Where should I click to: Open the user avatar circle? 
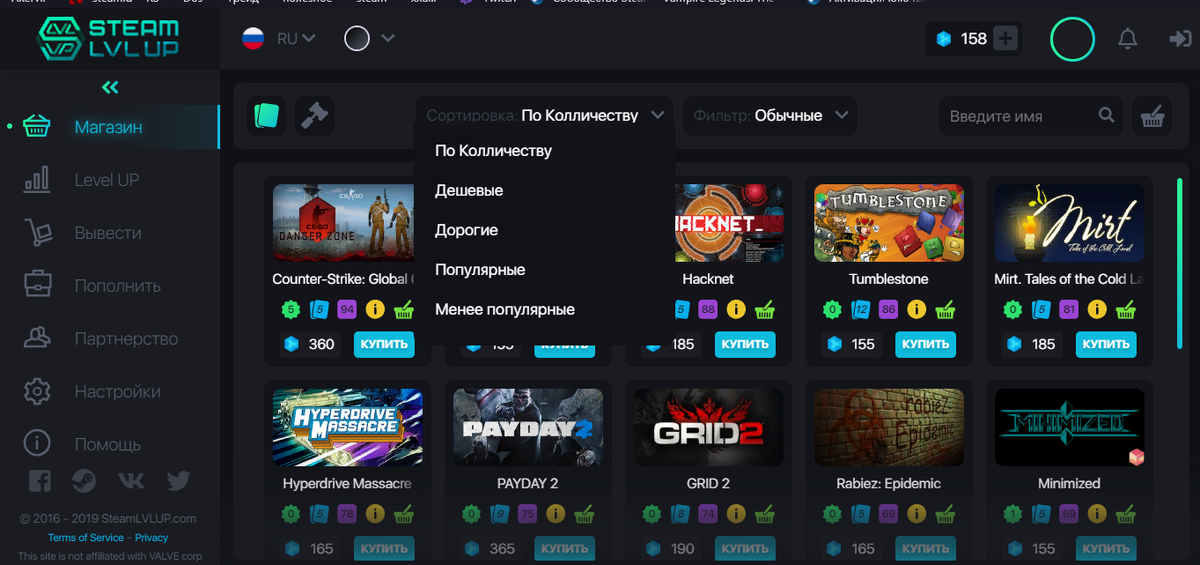click(x=1073, y=39)
